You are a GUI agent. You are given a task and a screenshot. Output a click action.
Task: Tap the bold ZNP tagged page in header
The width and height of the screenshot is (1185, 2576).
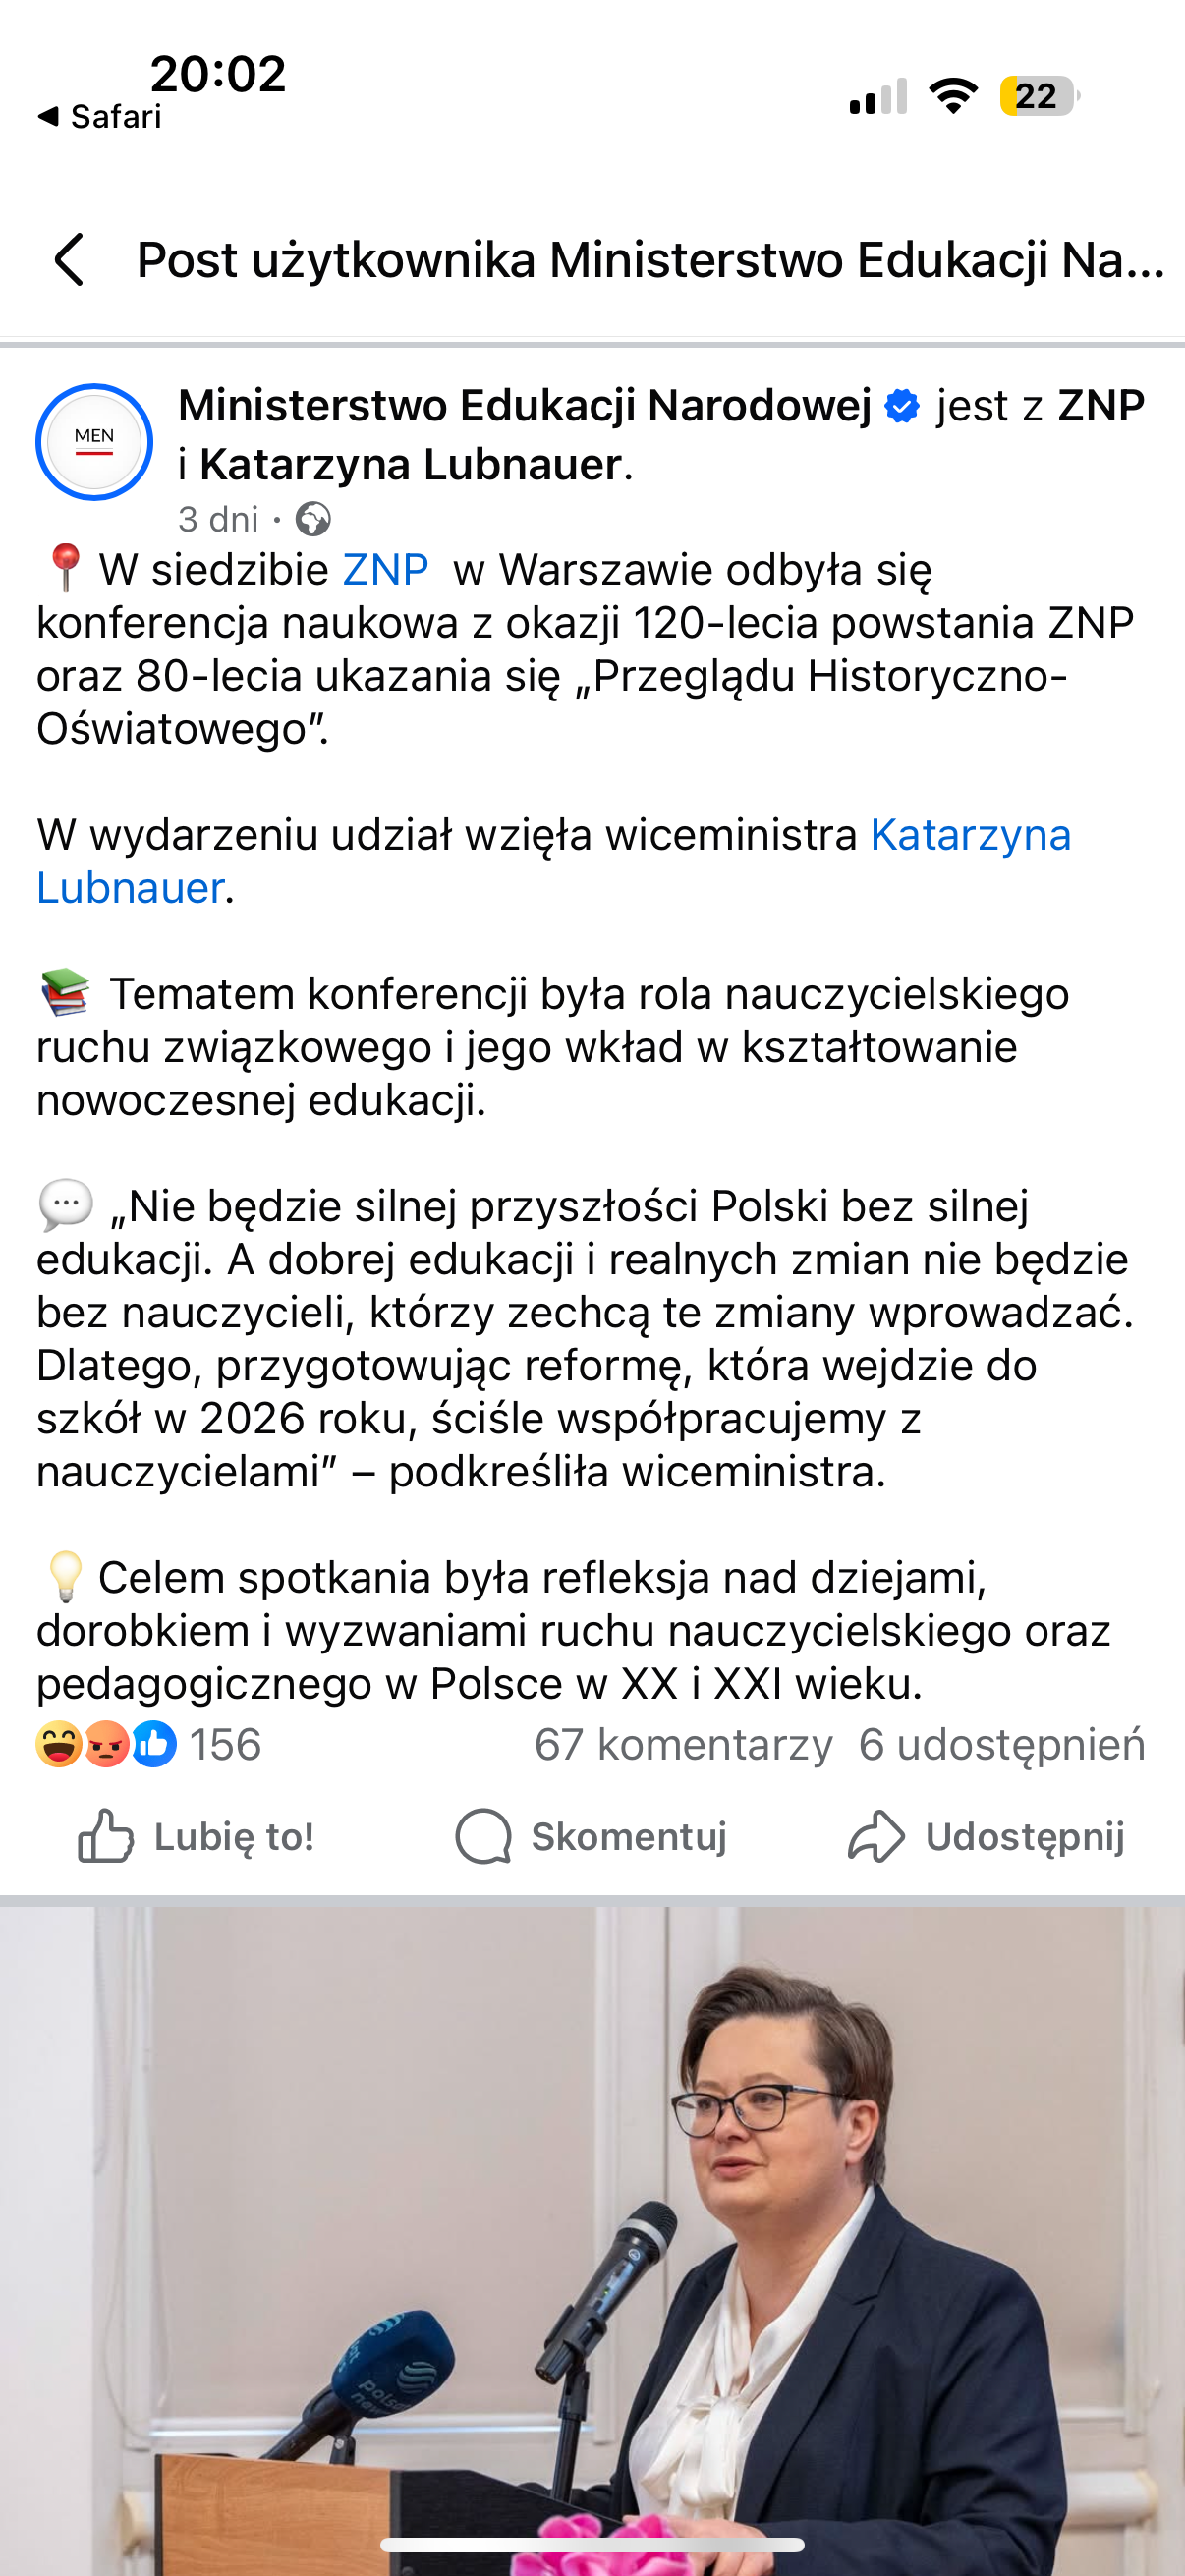pyautogui.click(x=1101, y=407)
